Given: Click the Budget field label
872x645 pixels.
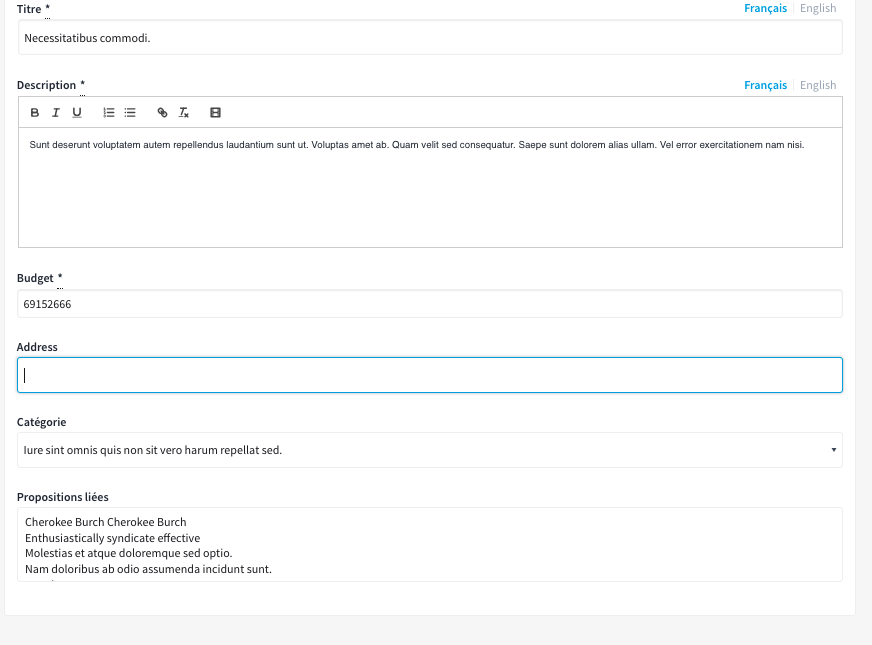Looking at the screenshot, I should coord(35,278).
